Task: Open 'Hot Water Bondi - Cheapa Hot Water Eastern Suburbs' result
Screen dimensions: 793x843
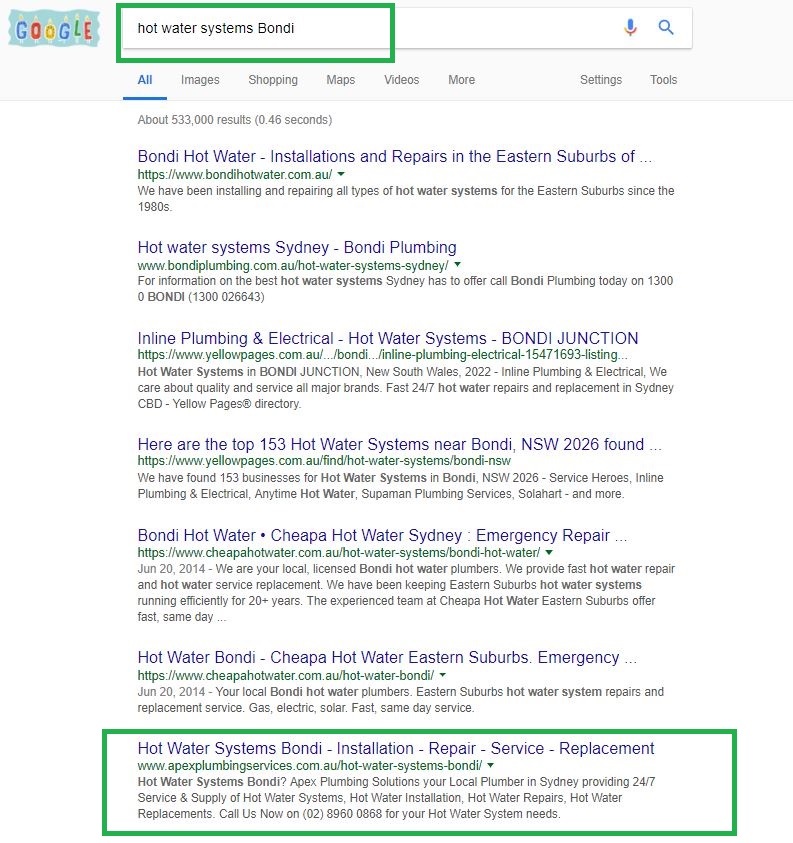Action: (x=387, y=658)
